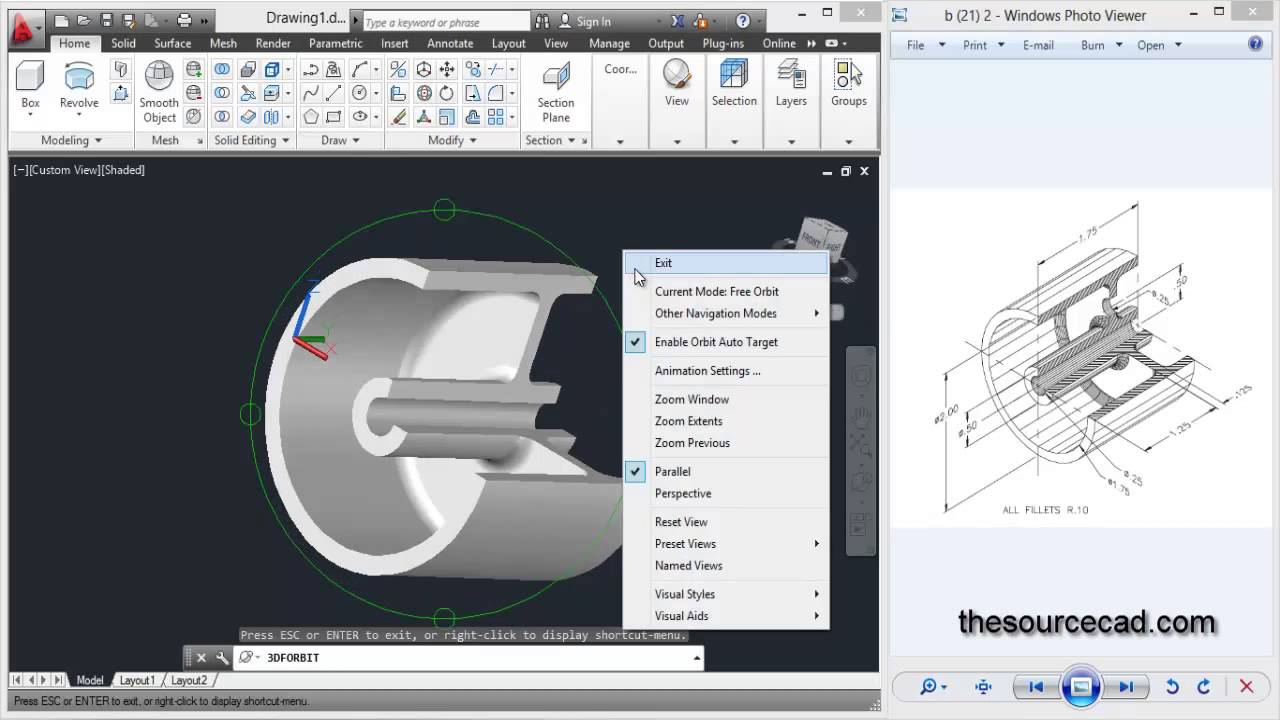Select the Move tool in Modify
The width and height of the screenshot is (1280, 720).
[x=447, y=69]
